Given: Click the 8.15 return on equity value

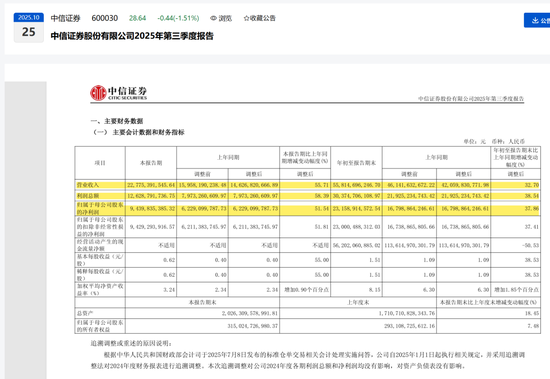Looking at the screenshot, I should [x=375, y=290].
